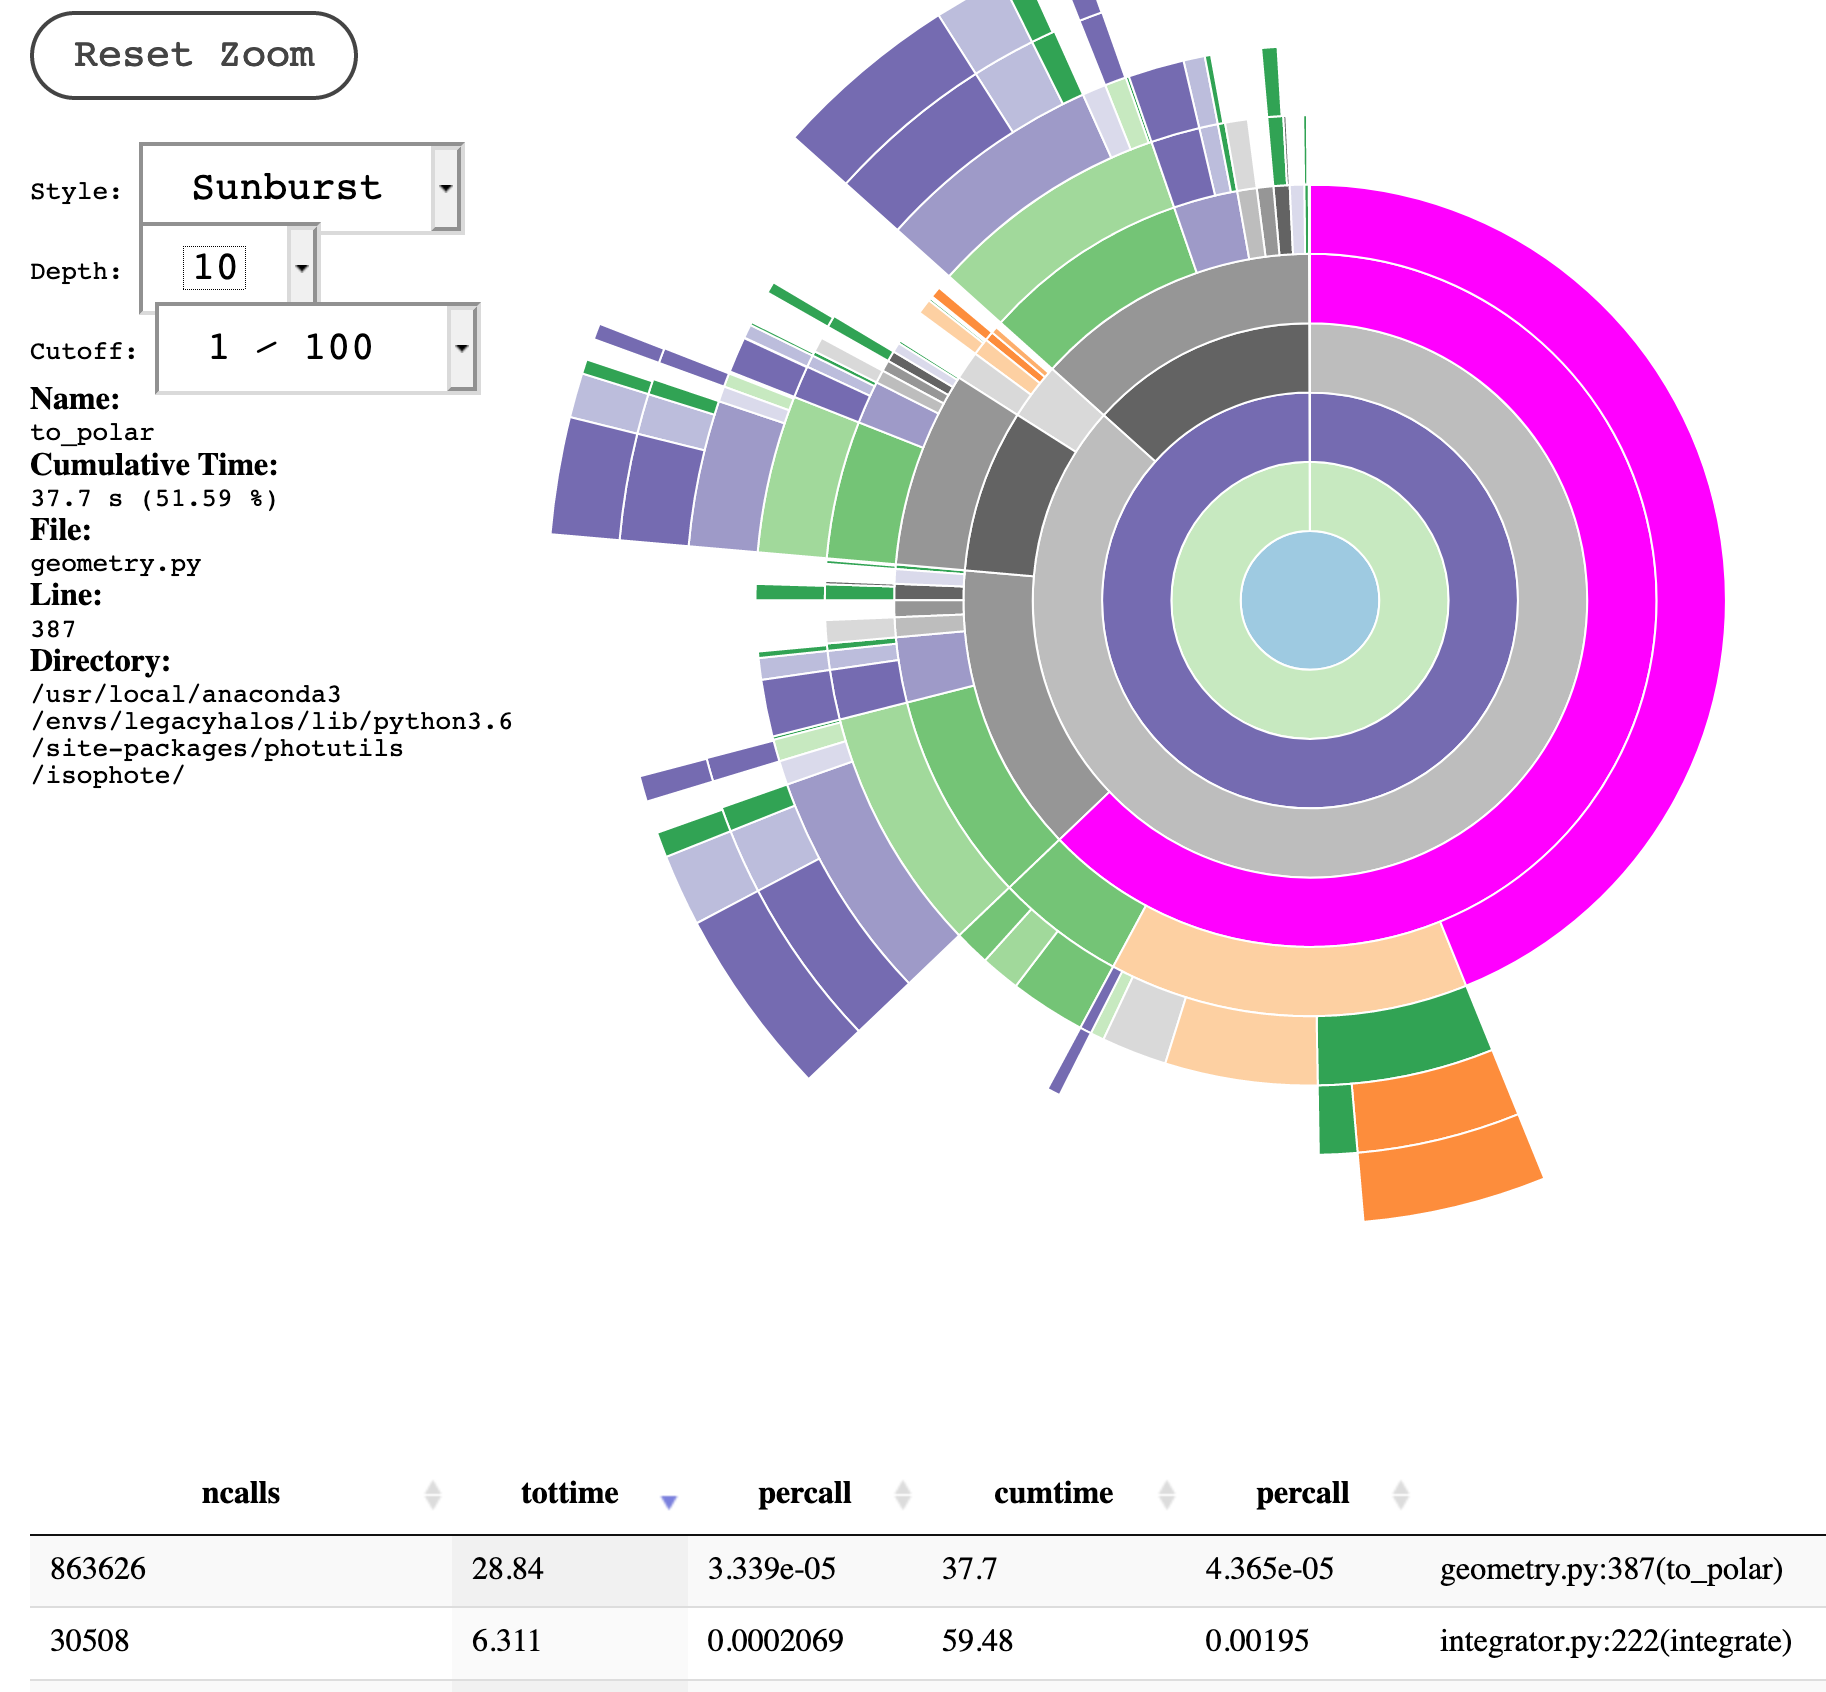This screenshot has height=1692, width=1826.
Task: Sort by the first percall sort arrow
Action: pyautogui.click(x=901, y=1494)
